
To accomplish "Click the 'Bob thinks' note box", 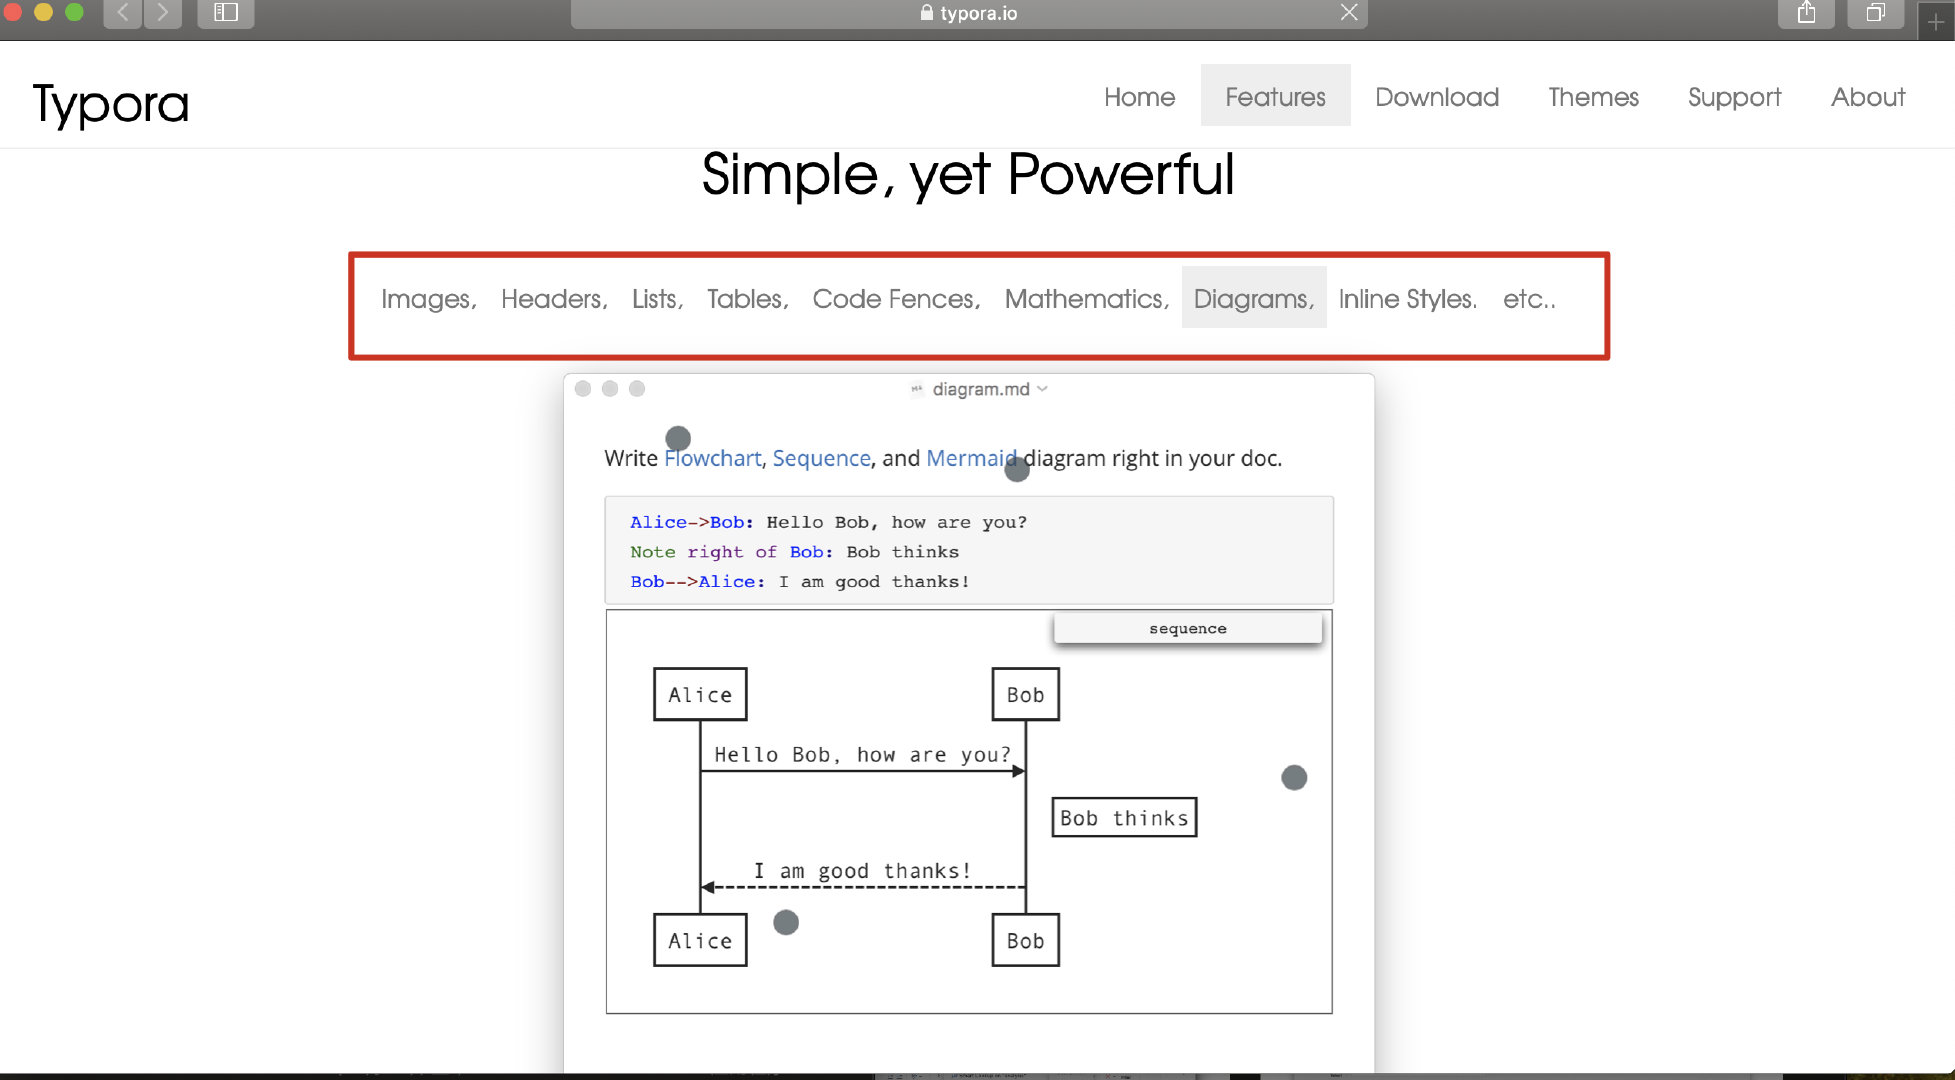I will (x=1124, y=817).
